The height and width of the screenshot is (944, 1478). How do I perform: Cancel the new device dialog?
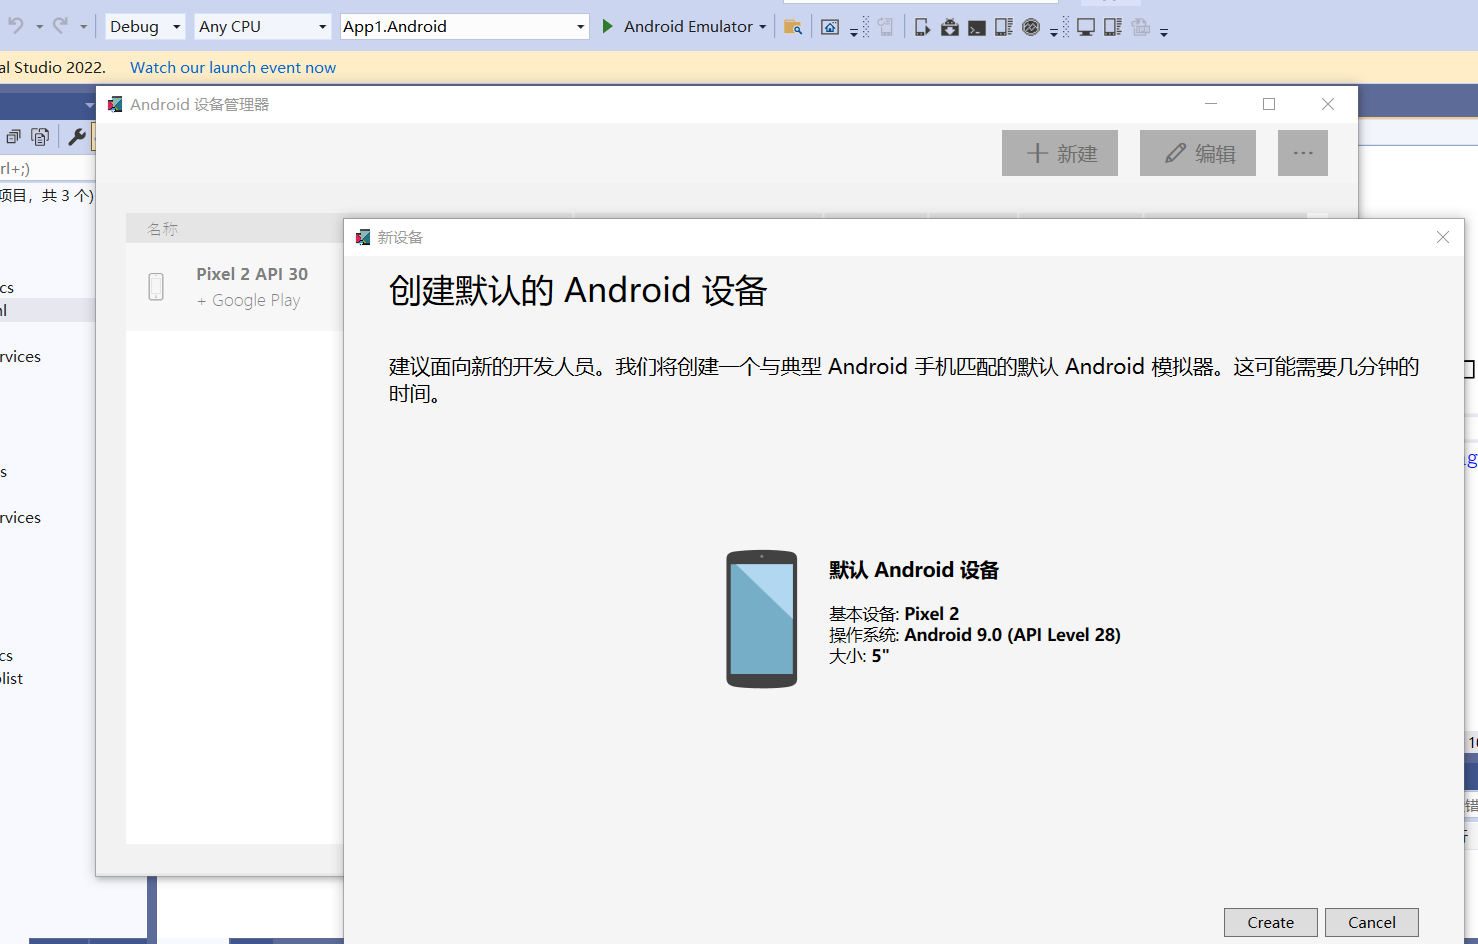1371,922
